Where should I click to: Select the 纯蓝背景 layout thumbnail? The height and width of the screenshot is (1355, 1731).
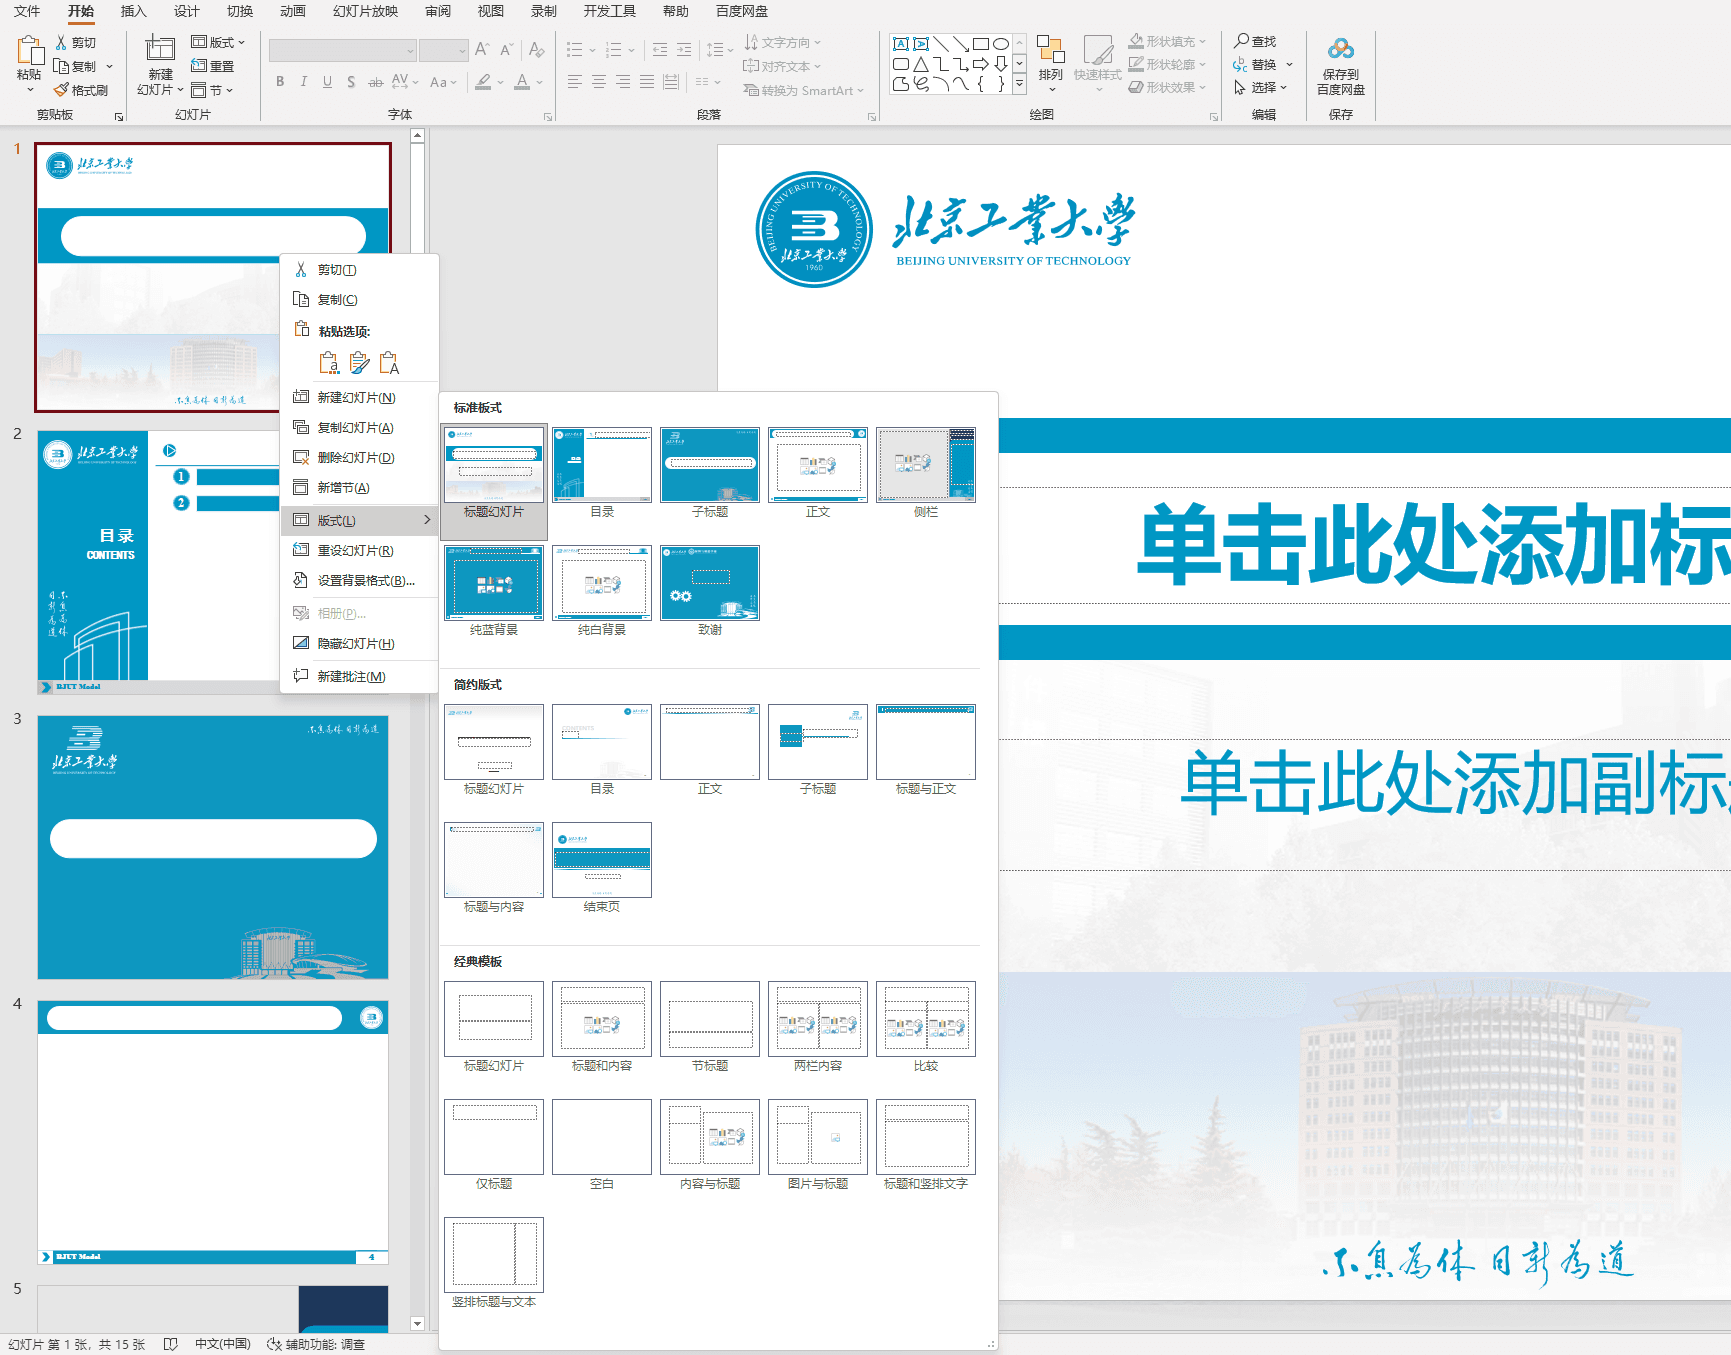click(493, 583)
